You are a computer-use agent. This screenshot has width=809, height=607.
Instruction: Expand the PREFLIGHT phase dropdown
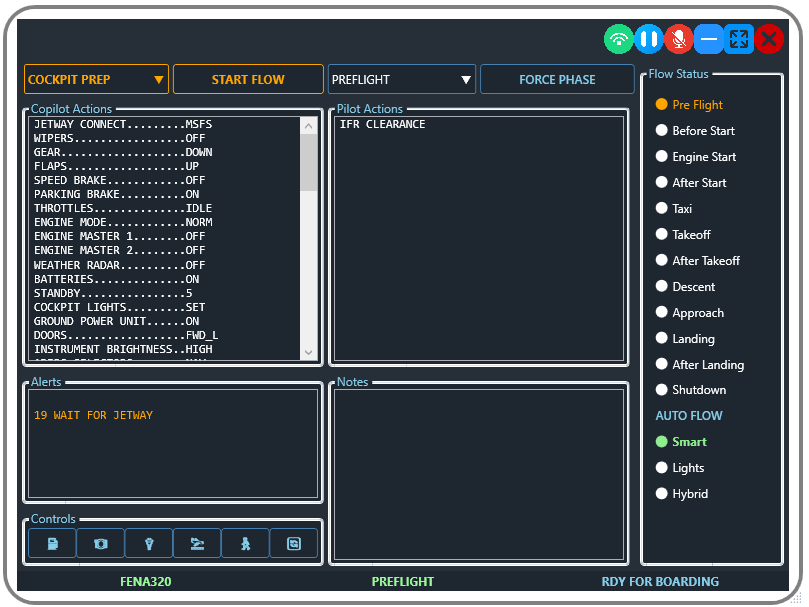401,80
